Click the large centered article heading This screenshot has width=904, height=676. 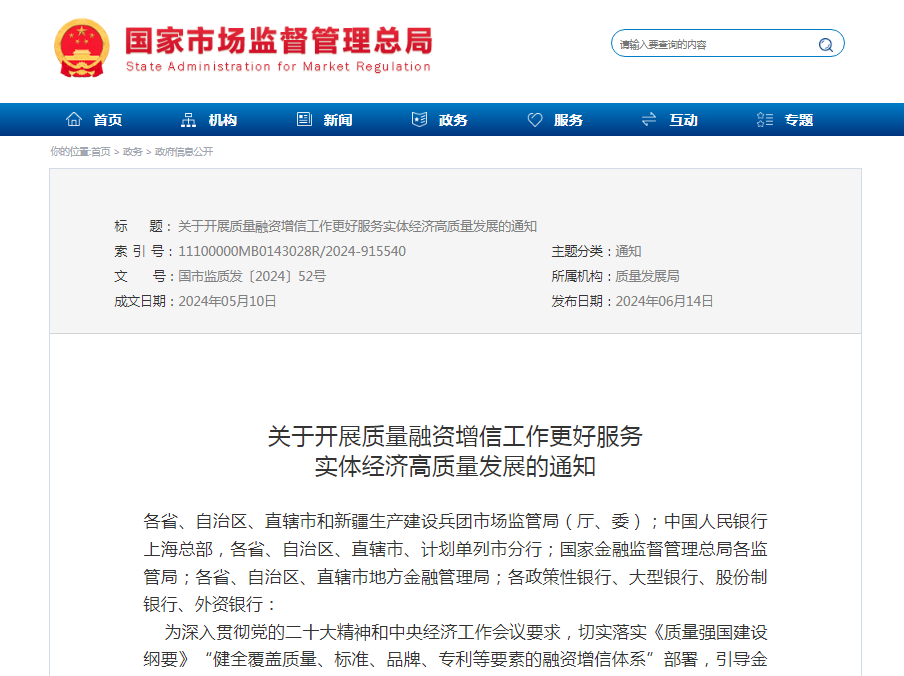tap(455, 451)
